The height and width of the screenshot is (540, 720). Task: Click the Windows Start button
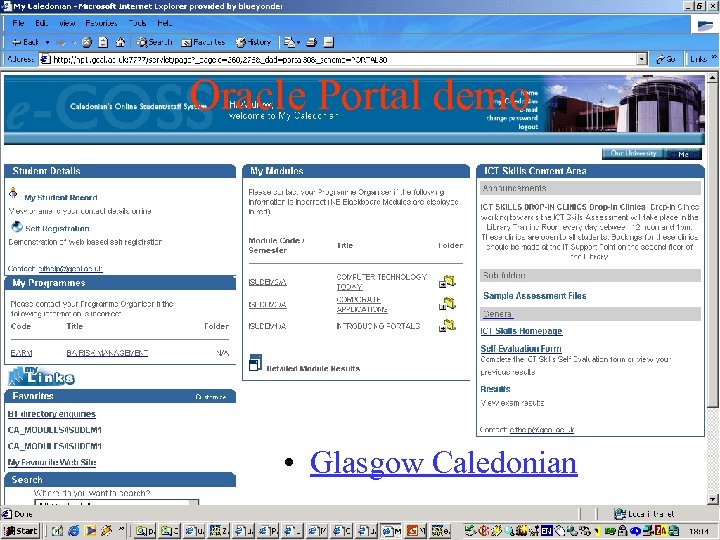pyautogui.click(x=20, y=531)
